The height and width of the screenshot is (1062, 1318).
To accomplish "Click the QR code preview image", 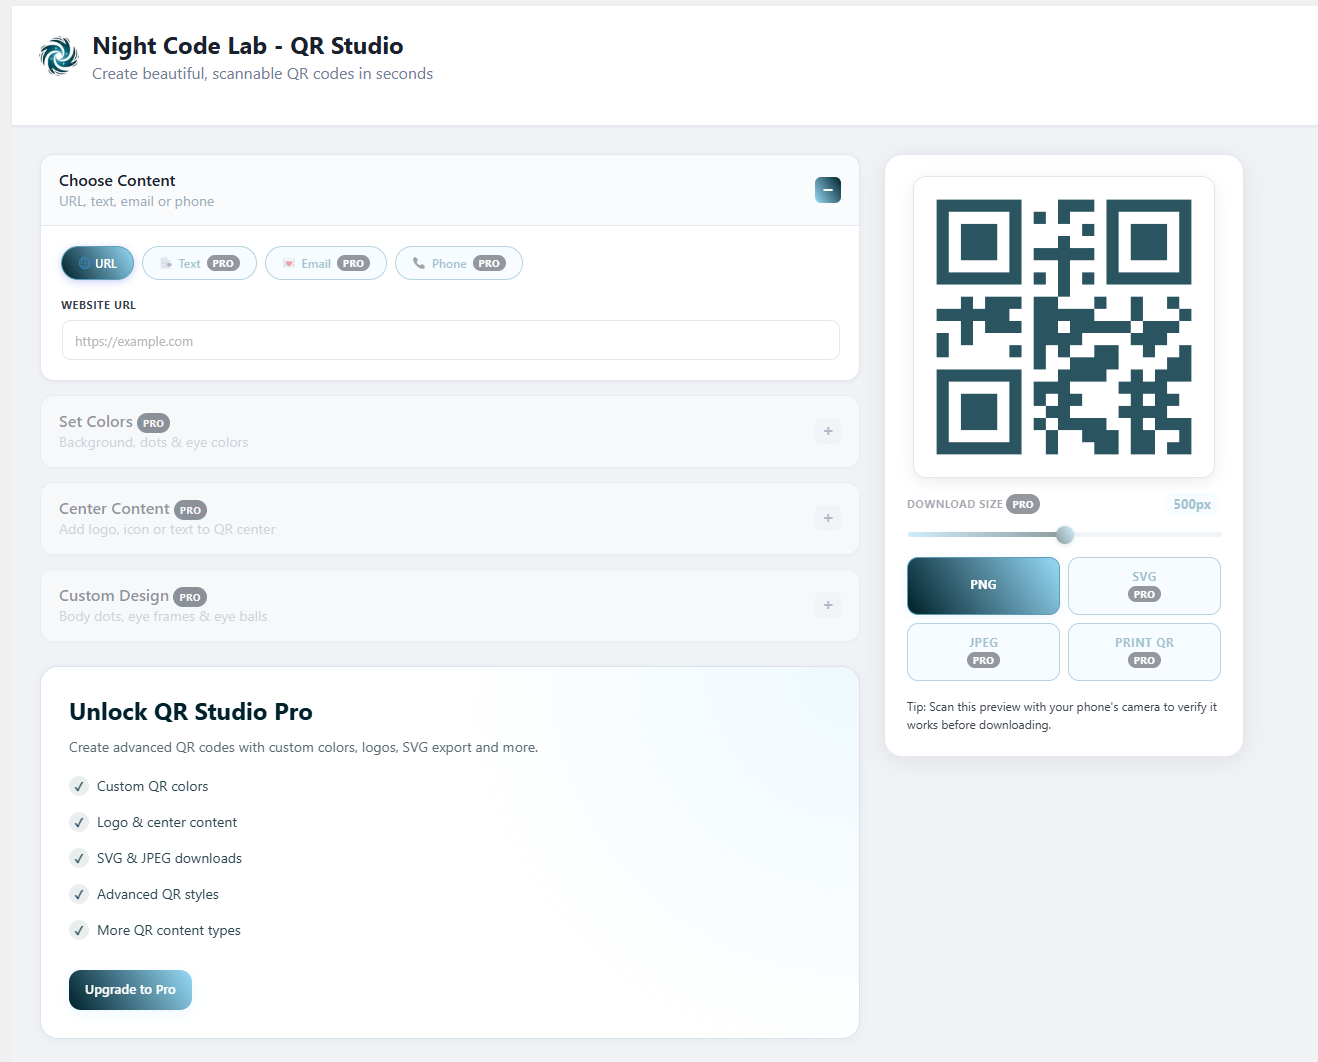I will click(x=1064, y=327).
